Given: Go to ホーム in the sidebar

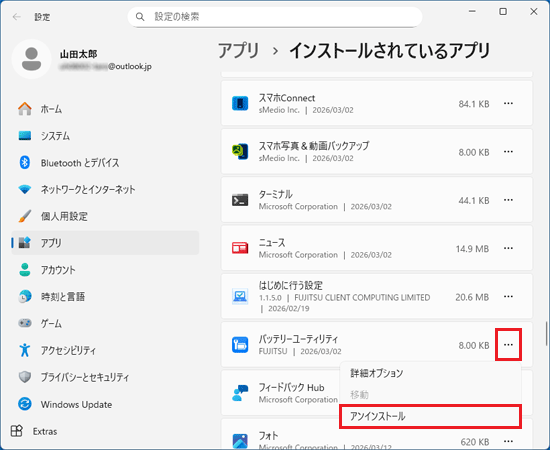Looking at the screenshot, I should [x=105, y=109].
